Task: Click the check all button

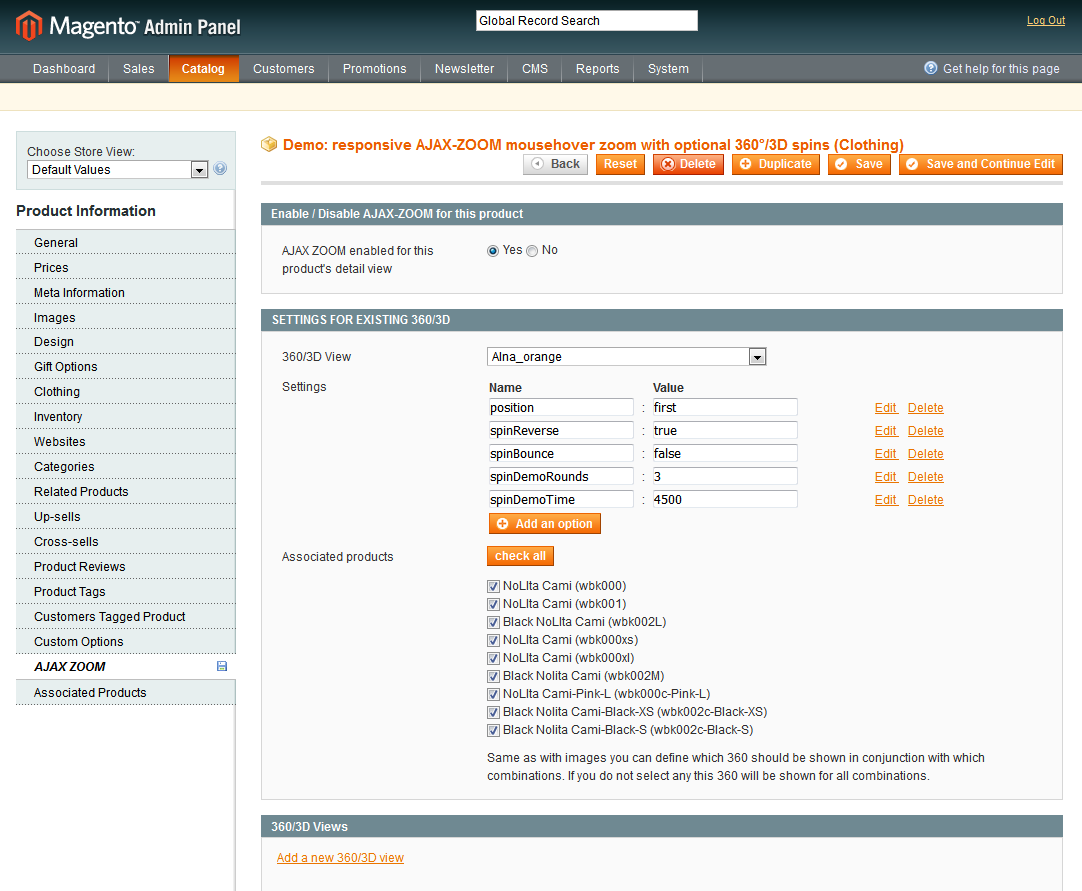Action: 520,556
